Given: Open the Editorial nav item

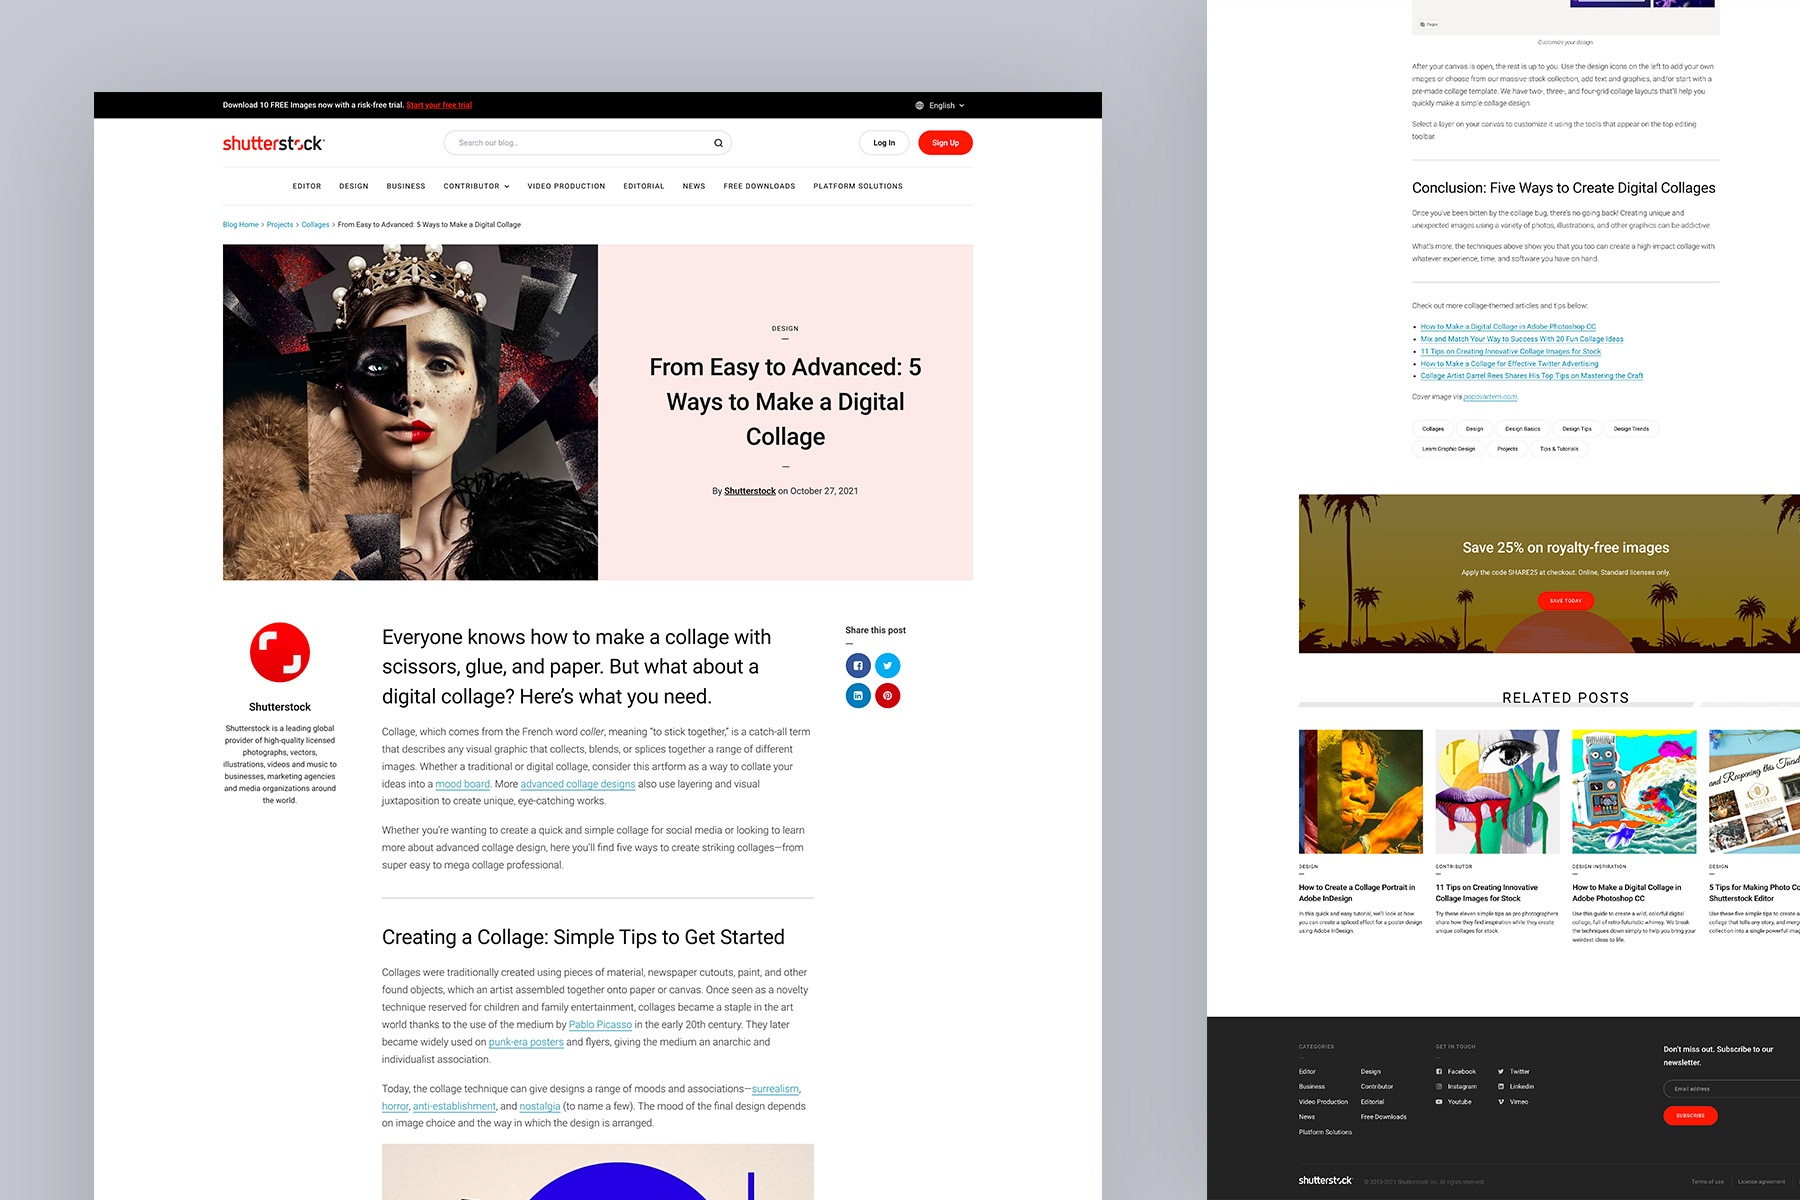Looking at the screenshot, I should click(644, 186).
